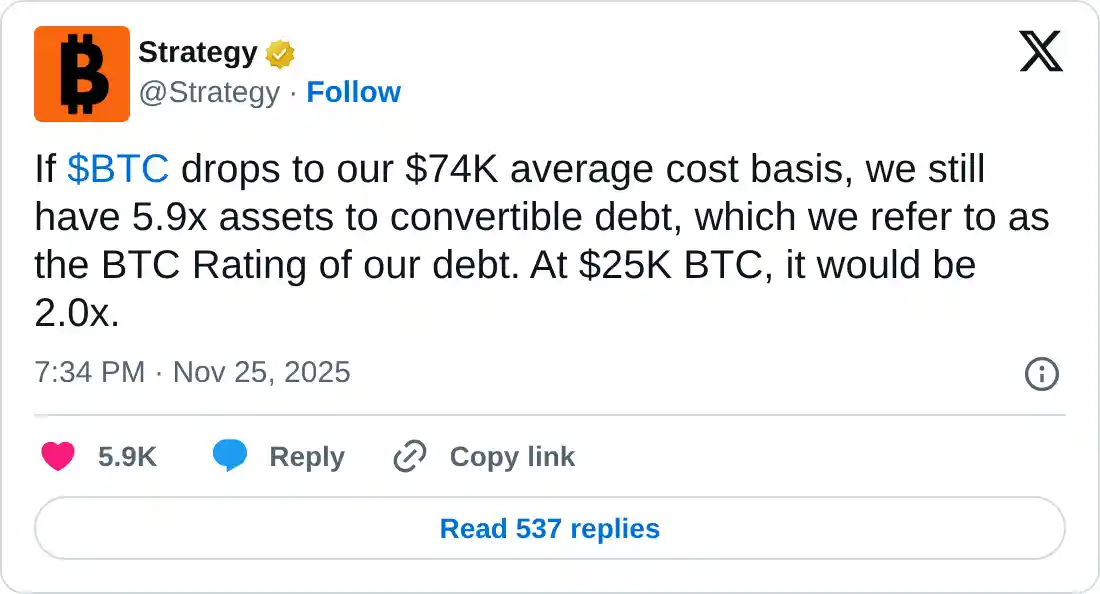Click the blue reply bubble icon
This screenshot has width=1100, height=594.
[230, 456]
